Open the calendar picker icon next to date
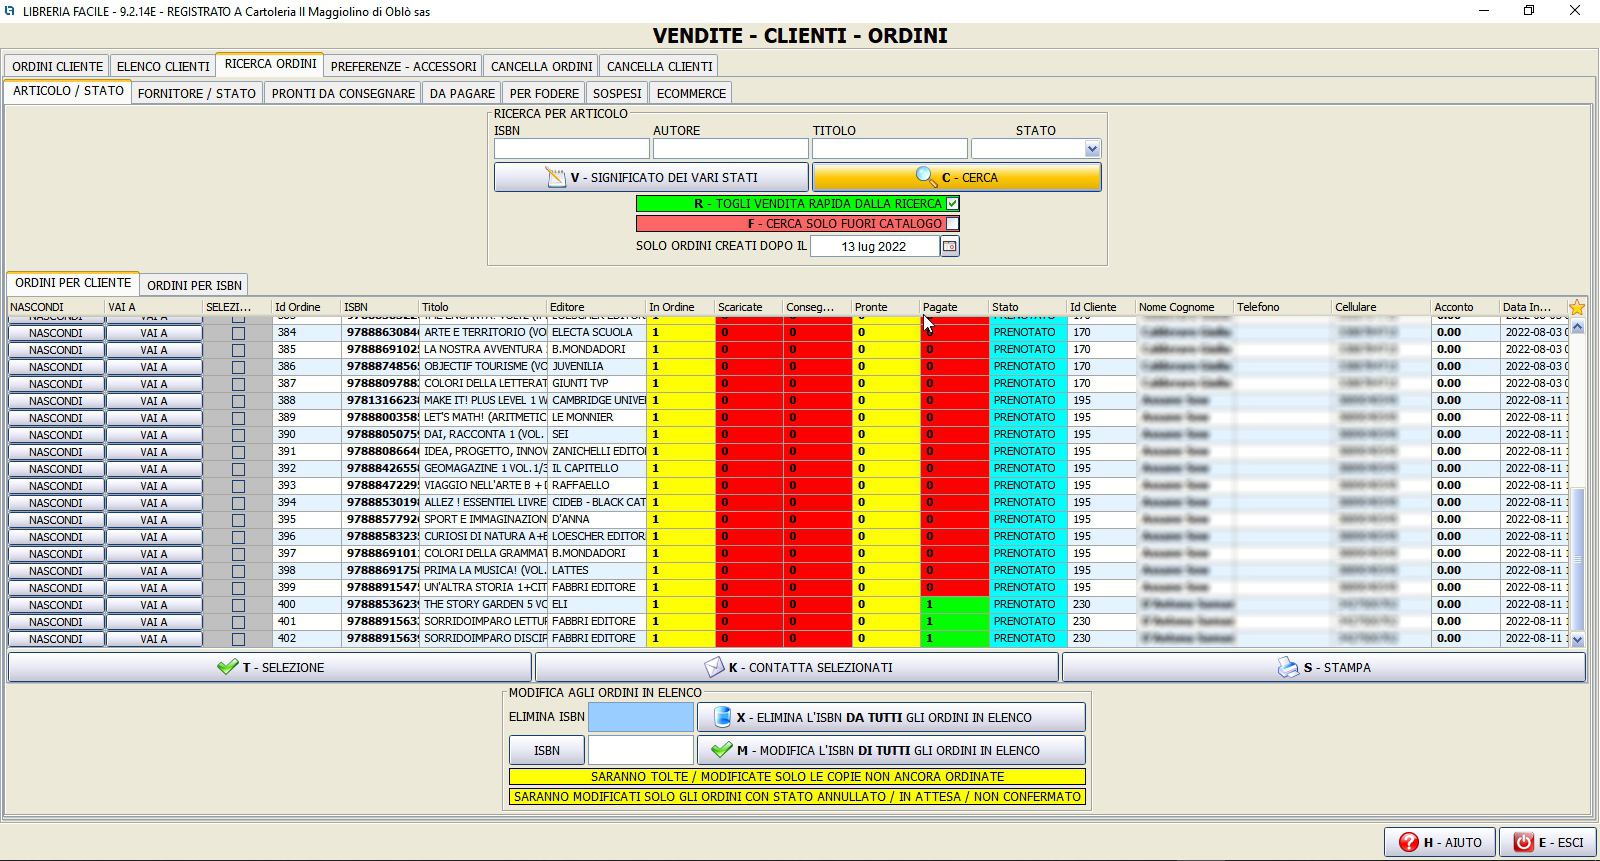 pos(950,246)
